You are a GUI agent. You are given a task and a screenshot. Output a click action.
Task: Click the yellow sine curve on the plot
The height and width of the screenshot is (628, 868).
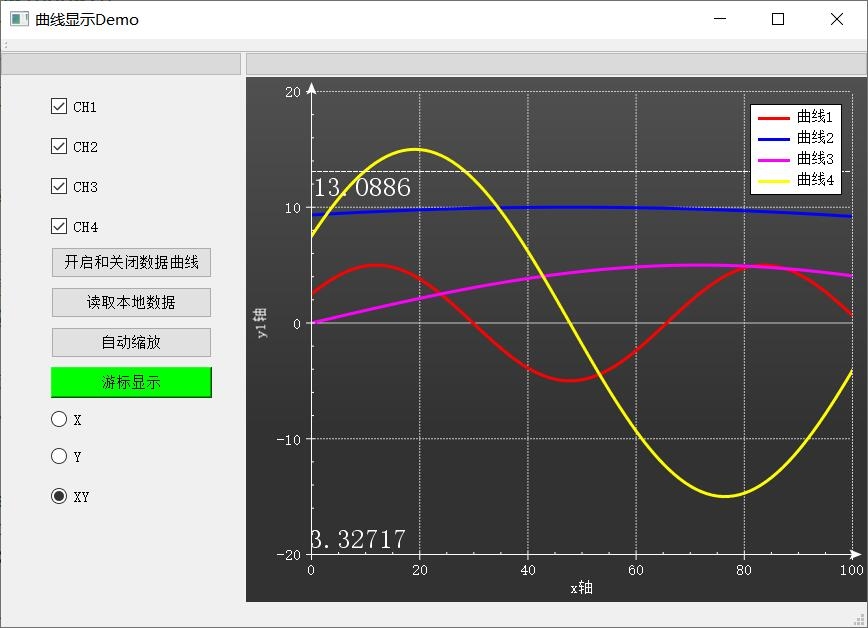coord(418,150)
